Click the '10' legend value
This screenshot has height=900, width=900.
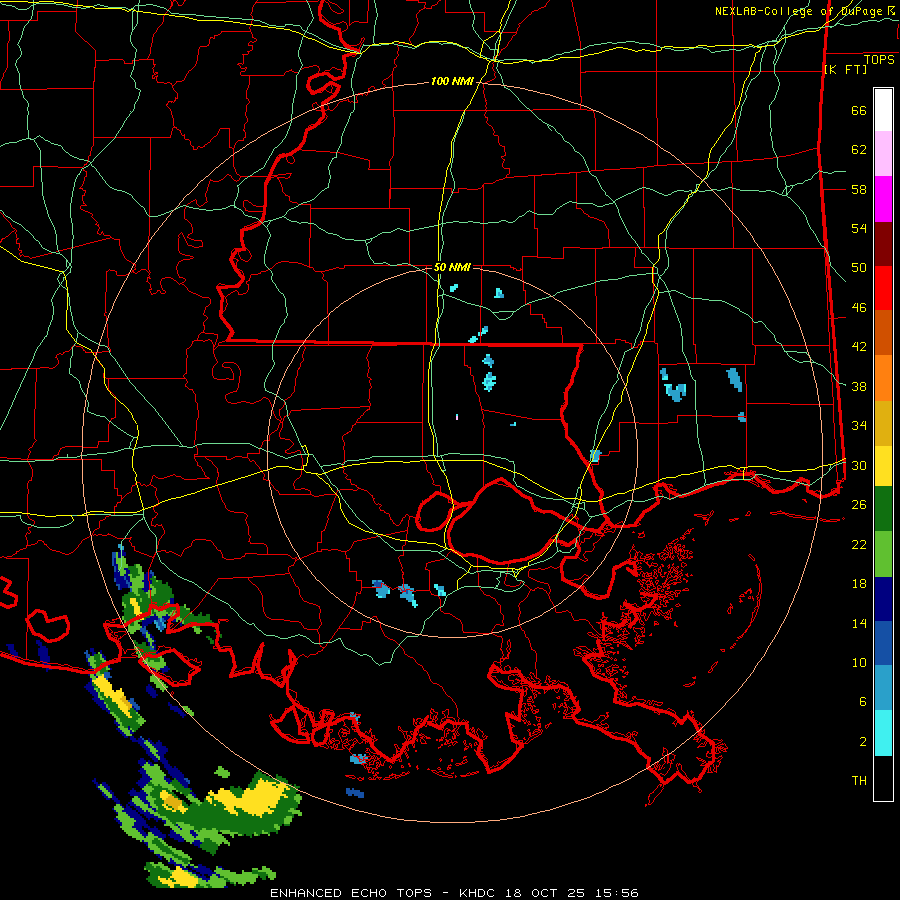859,662
